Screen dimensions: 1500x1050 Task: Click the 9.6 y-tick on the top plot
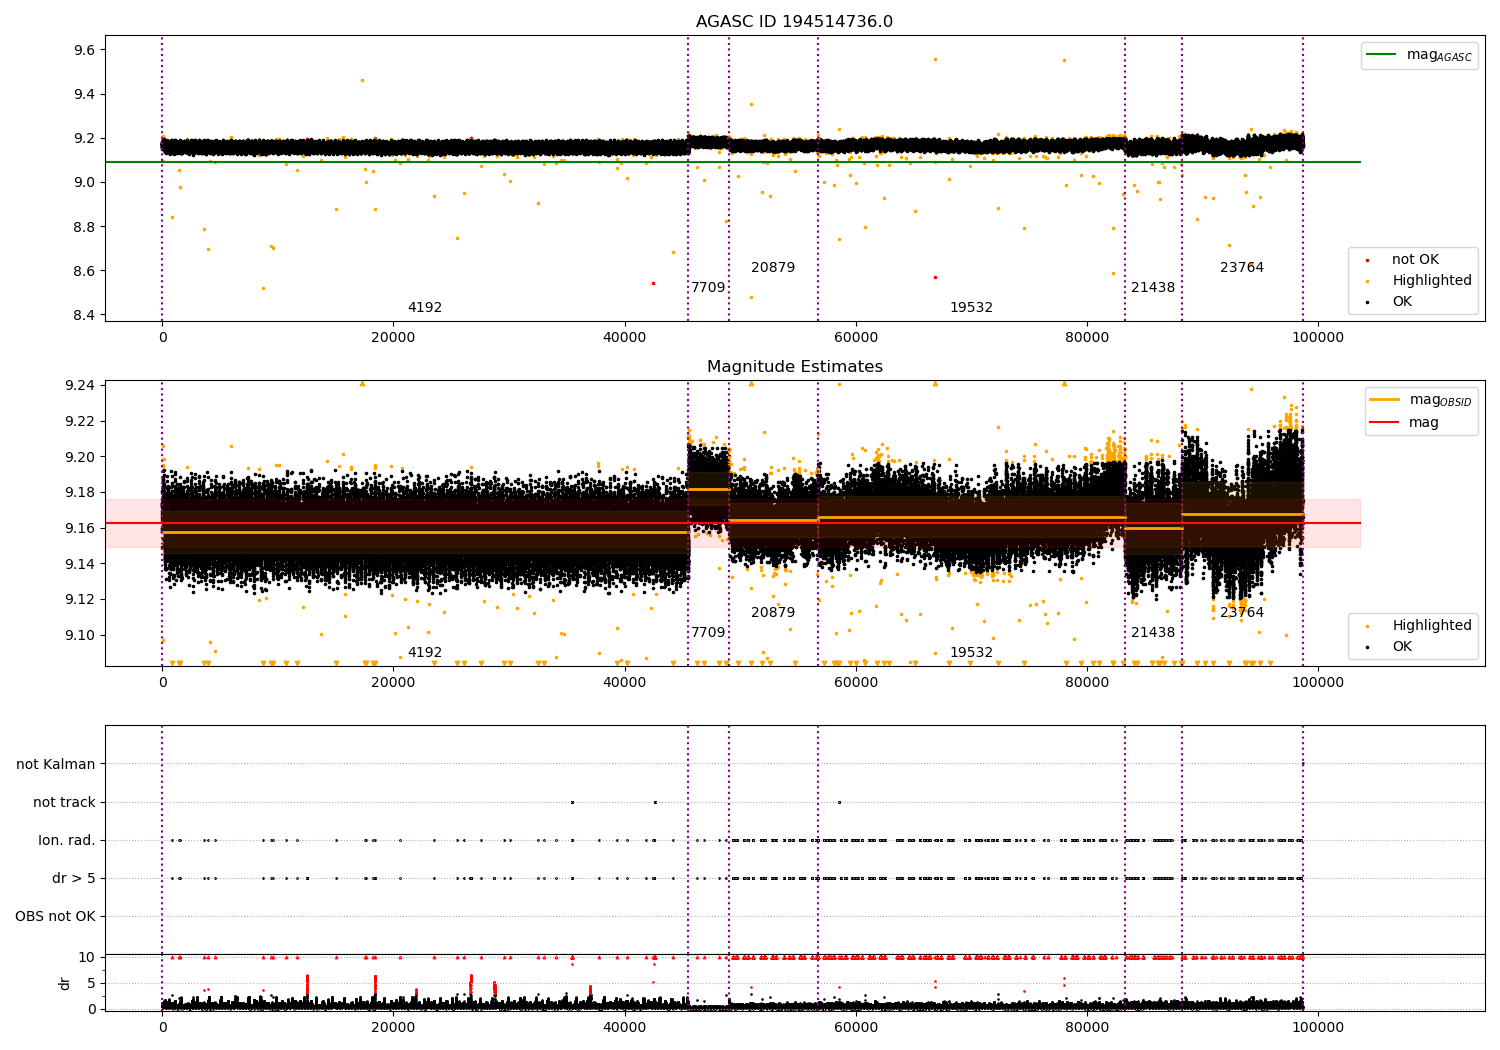coord(83,50)
